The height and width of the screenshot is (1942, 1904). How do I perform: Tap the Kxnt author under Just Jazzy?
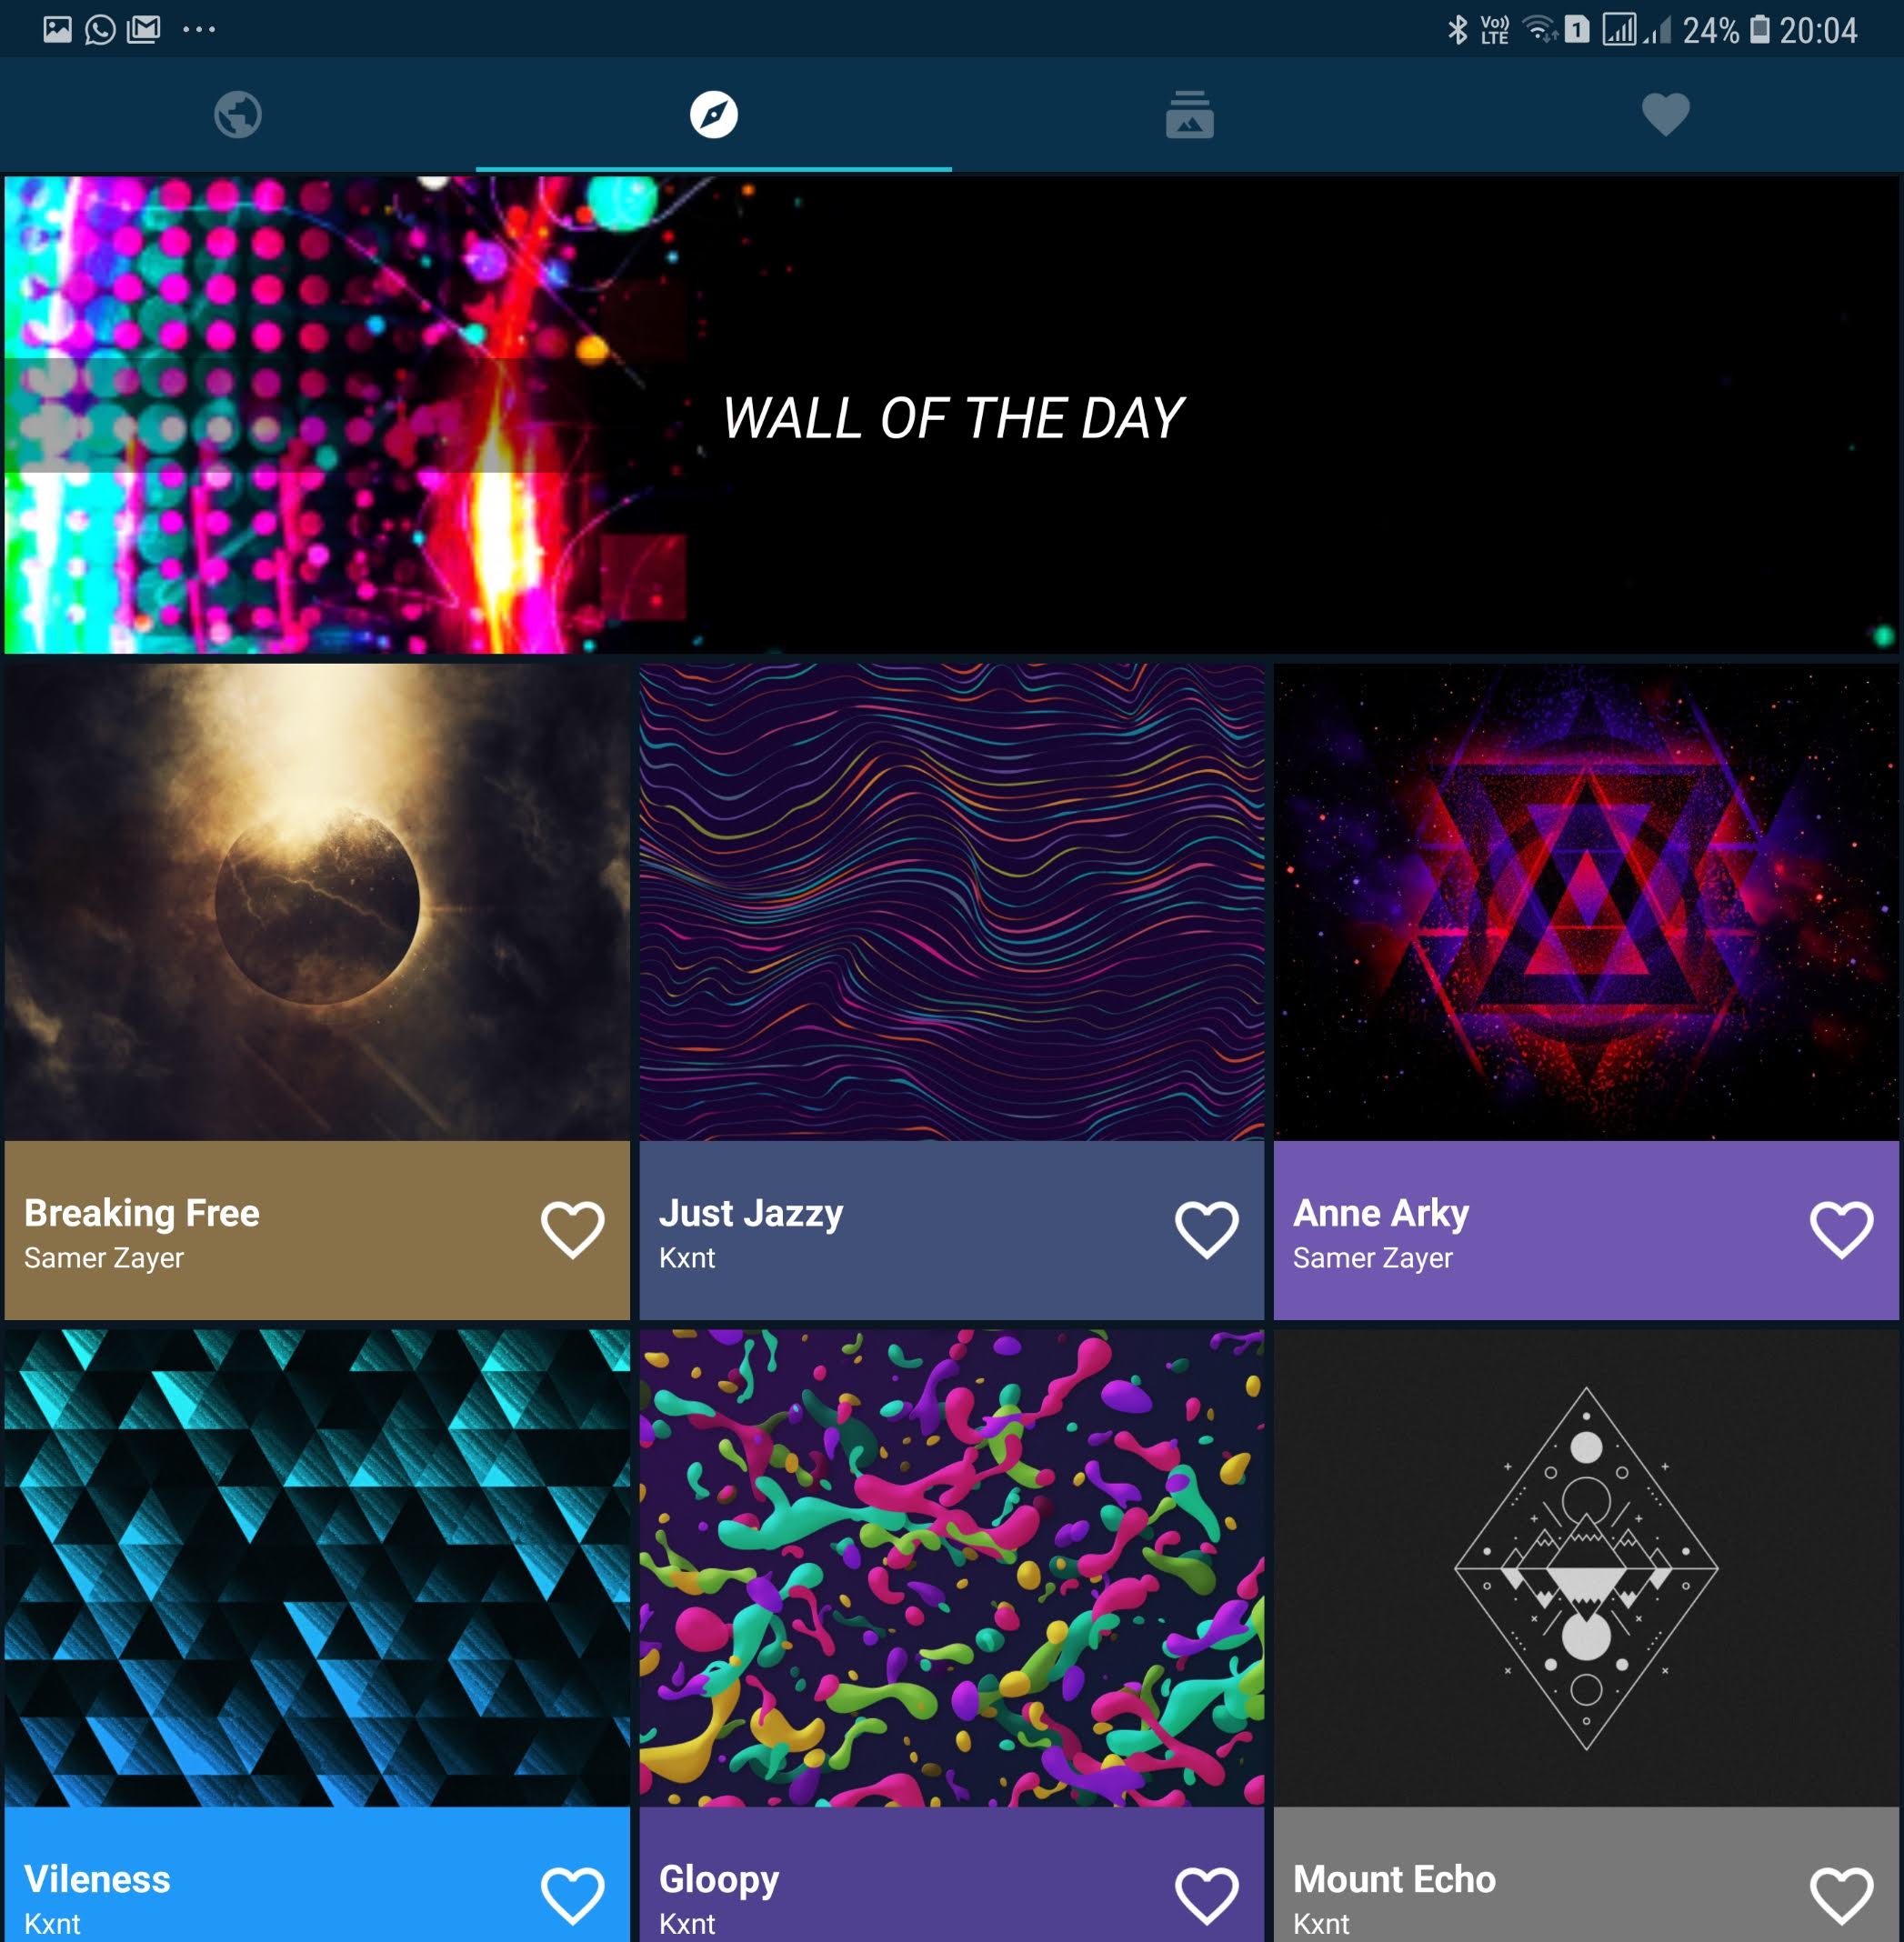(687, 1258)
